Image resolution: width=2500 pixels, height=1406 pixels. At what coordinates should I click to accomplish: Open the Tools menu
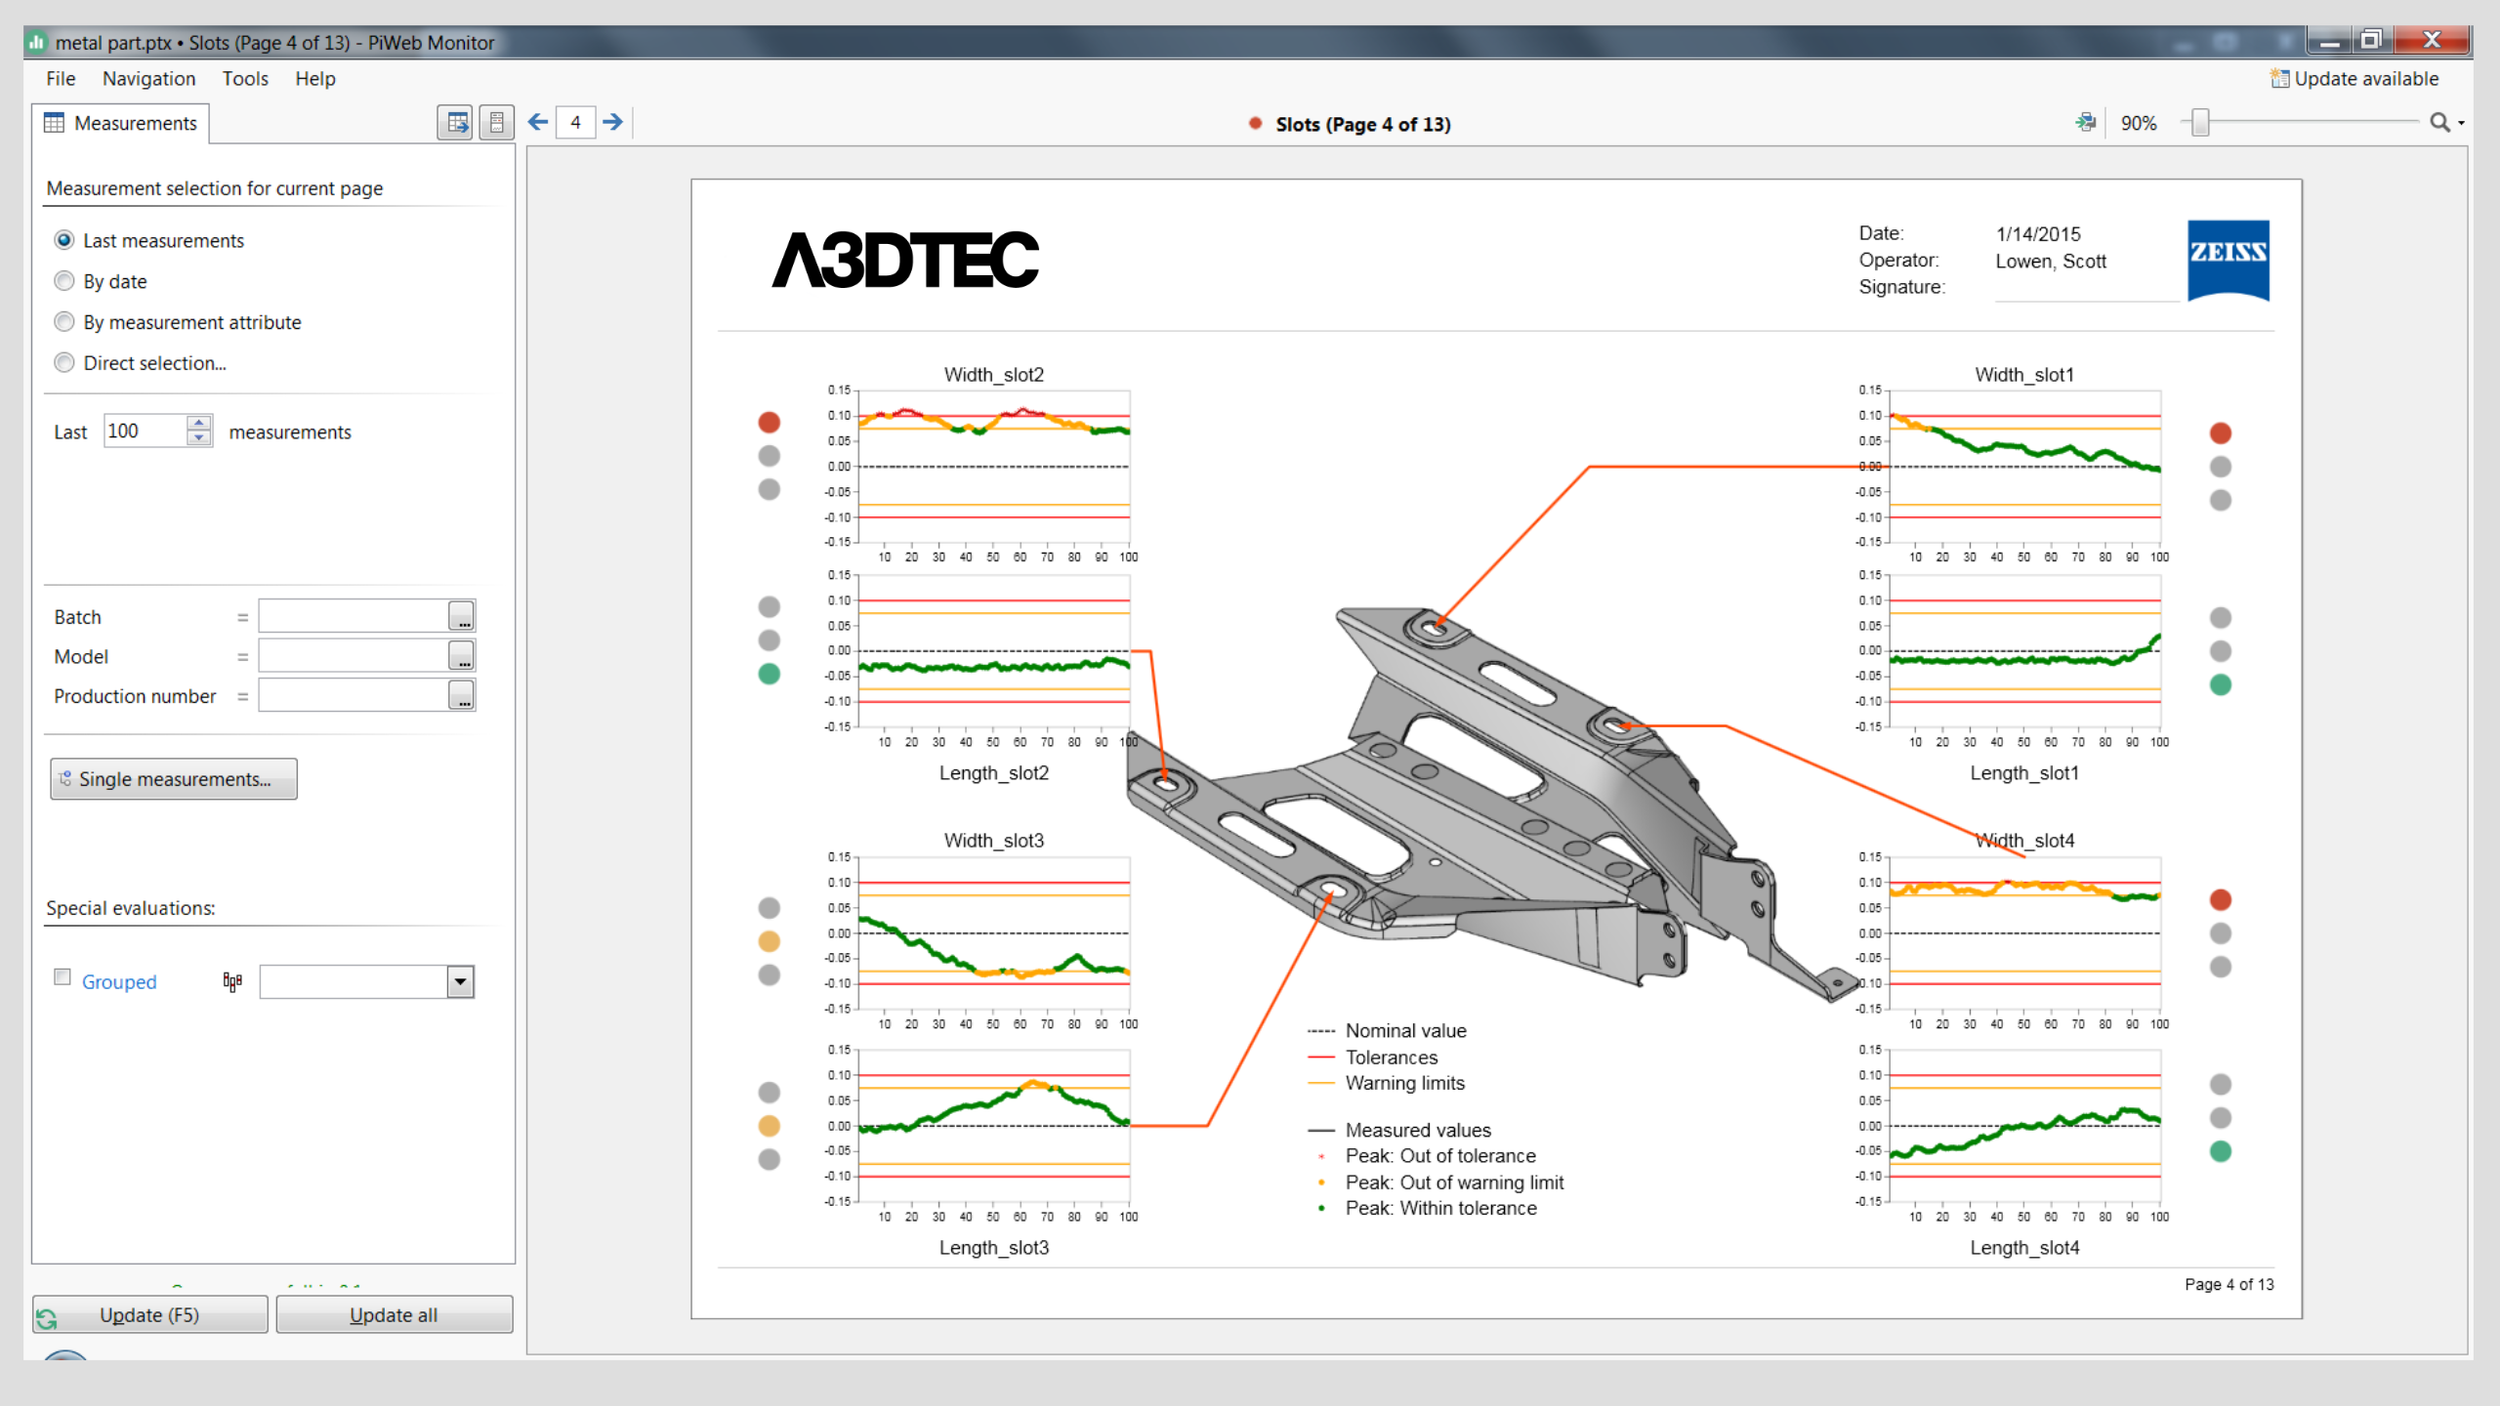tap(245, 78)
